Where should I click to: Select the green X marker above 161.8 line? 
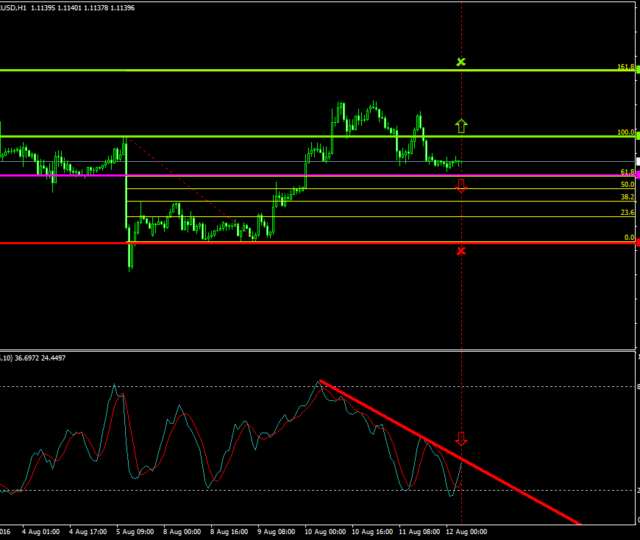(461, 62)
